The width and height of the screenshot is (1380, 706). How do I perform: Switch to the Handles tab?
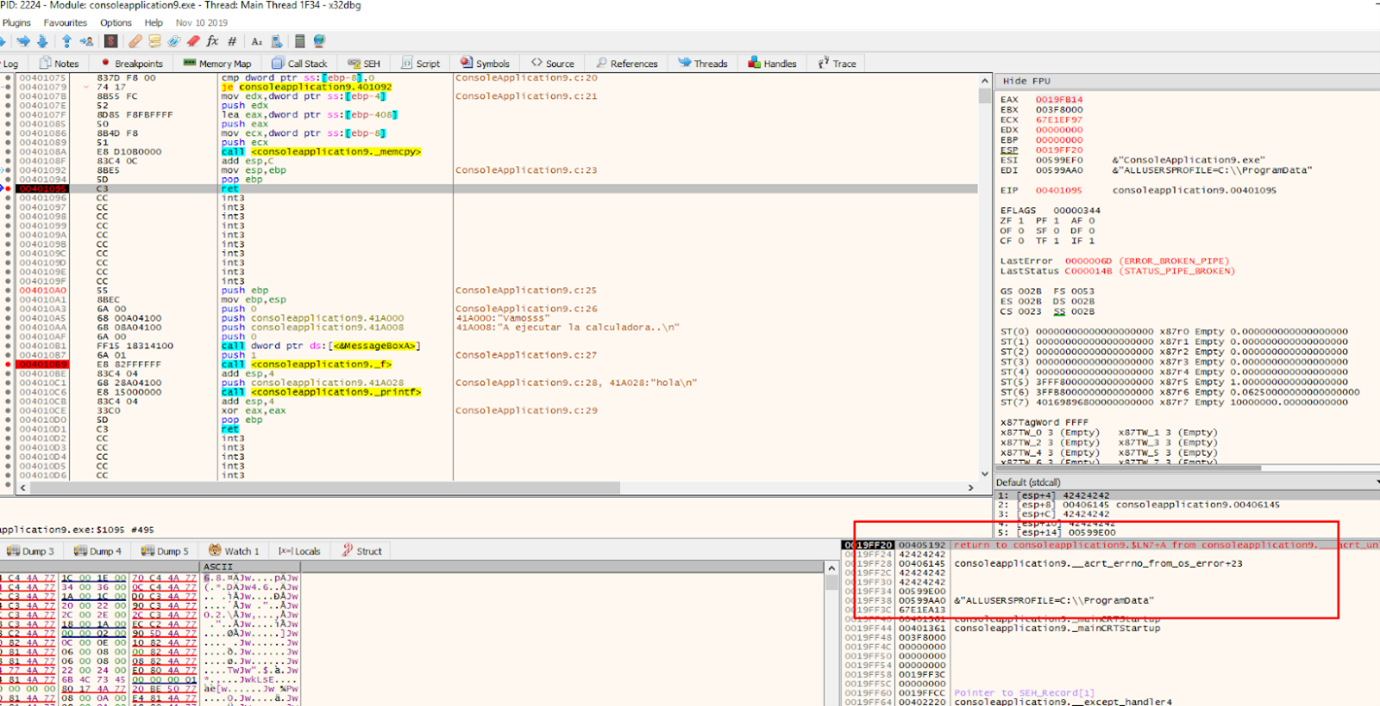pyautogui.click(x=772, y=63)
